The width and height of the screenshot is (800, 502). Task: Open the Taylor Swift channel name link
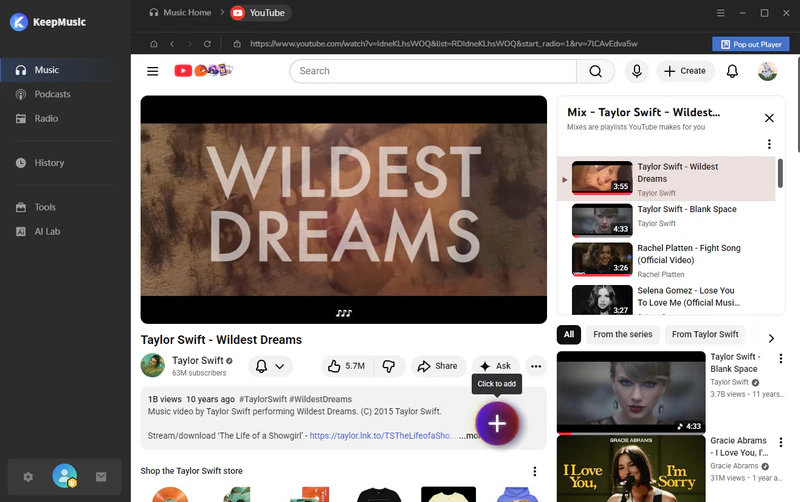click(197, 360)
